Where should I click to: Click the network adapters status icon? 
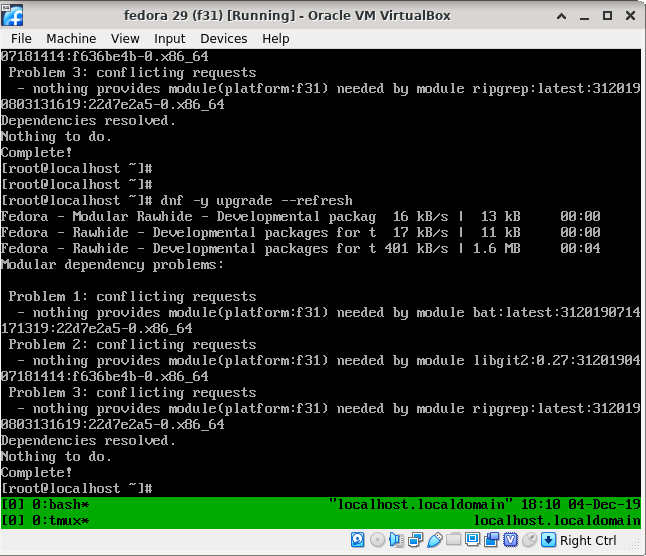(415, 540)
